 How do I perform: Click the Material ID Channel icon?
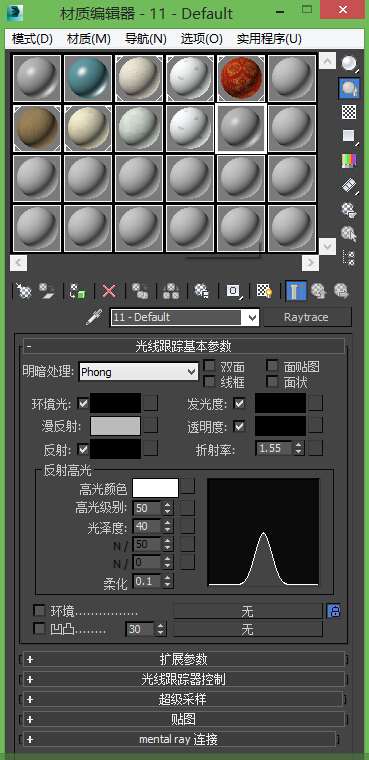point(234,291)
